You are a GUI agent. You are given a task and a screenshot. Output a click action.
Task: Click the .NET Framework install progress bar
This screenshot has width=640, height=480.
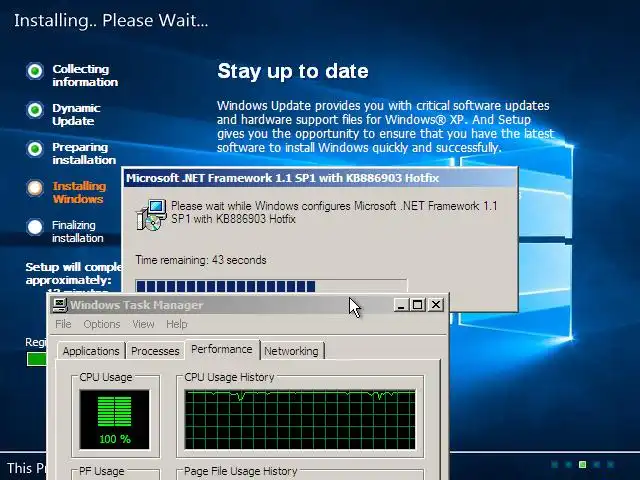(x=271, y=286)
